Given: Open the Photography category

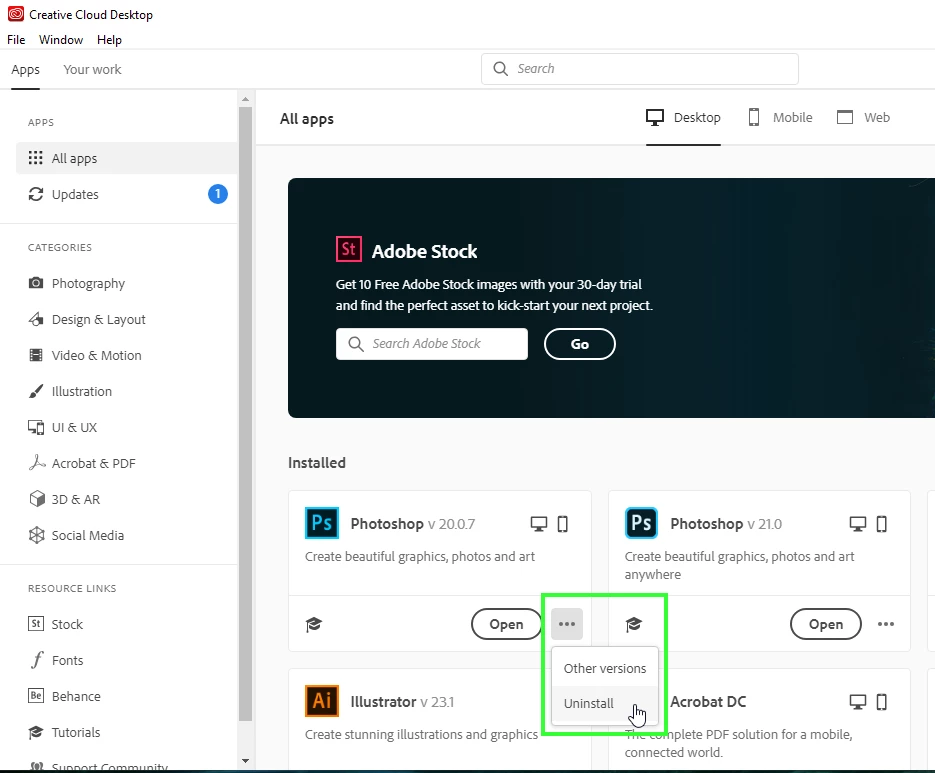Looking at the screenshot, I should click(88, 283).
